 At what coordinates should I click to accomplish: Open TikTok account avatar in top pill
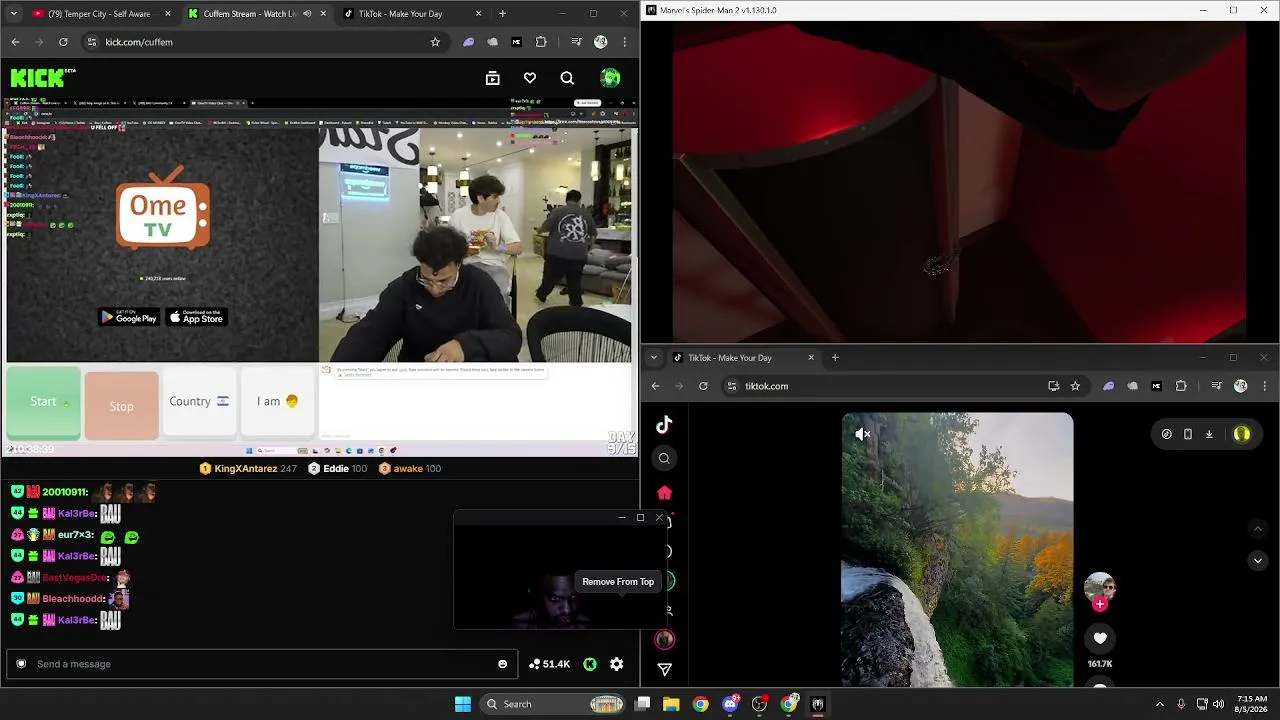(x=1242, y=434)
